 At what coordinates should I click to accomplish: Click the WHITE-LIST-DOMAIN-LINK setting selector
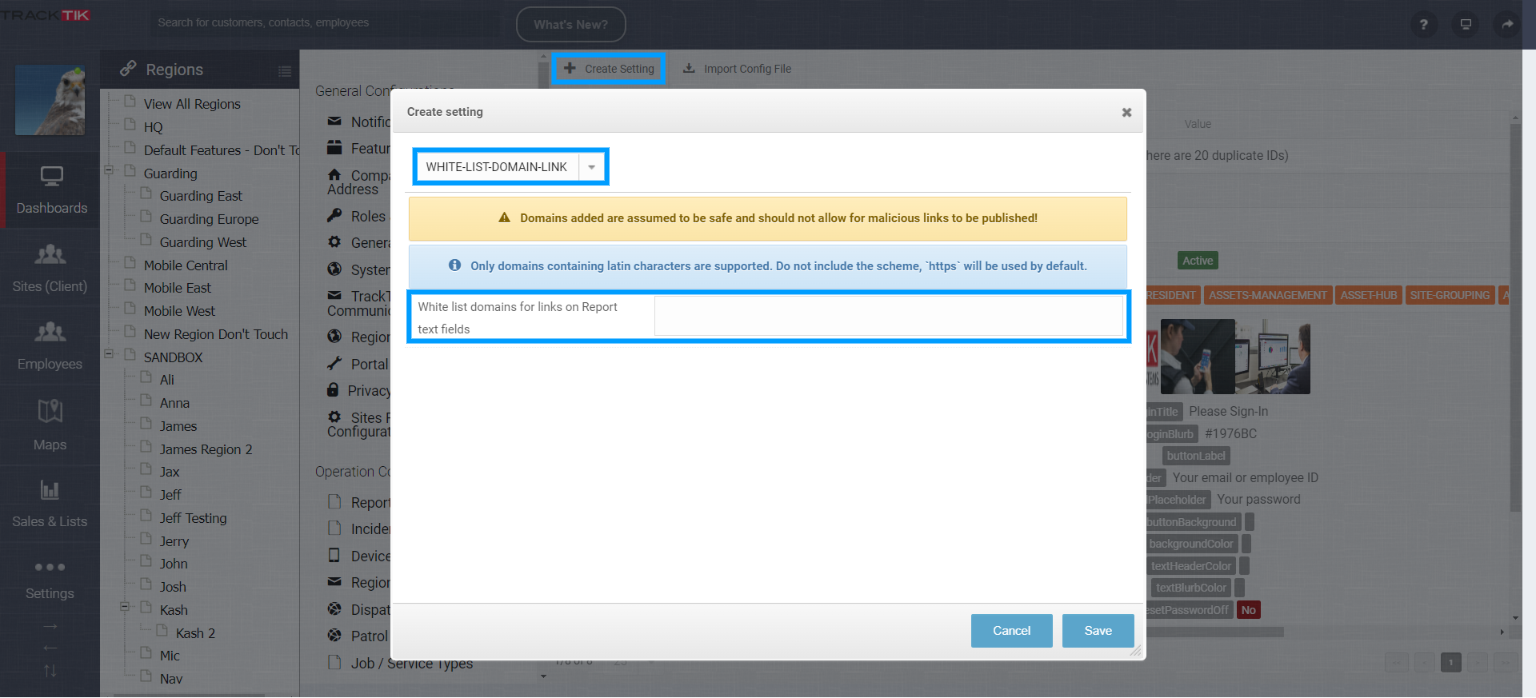pyautogui.click(x=510, y=167)
